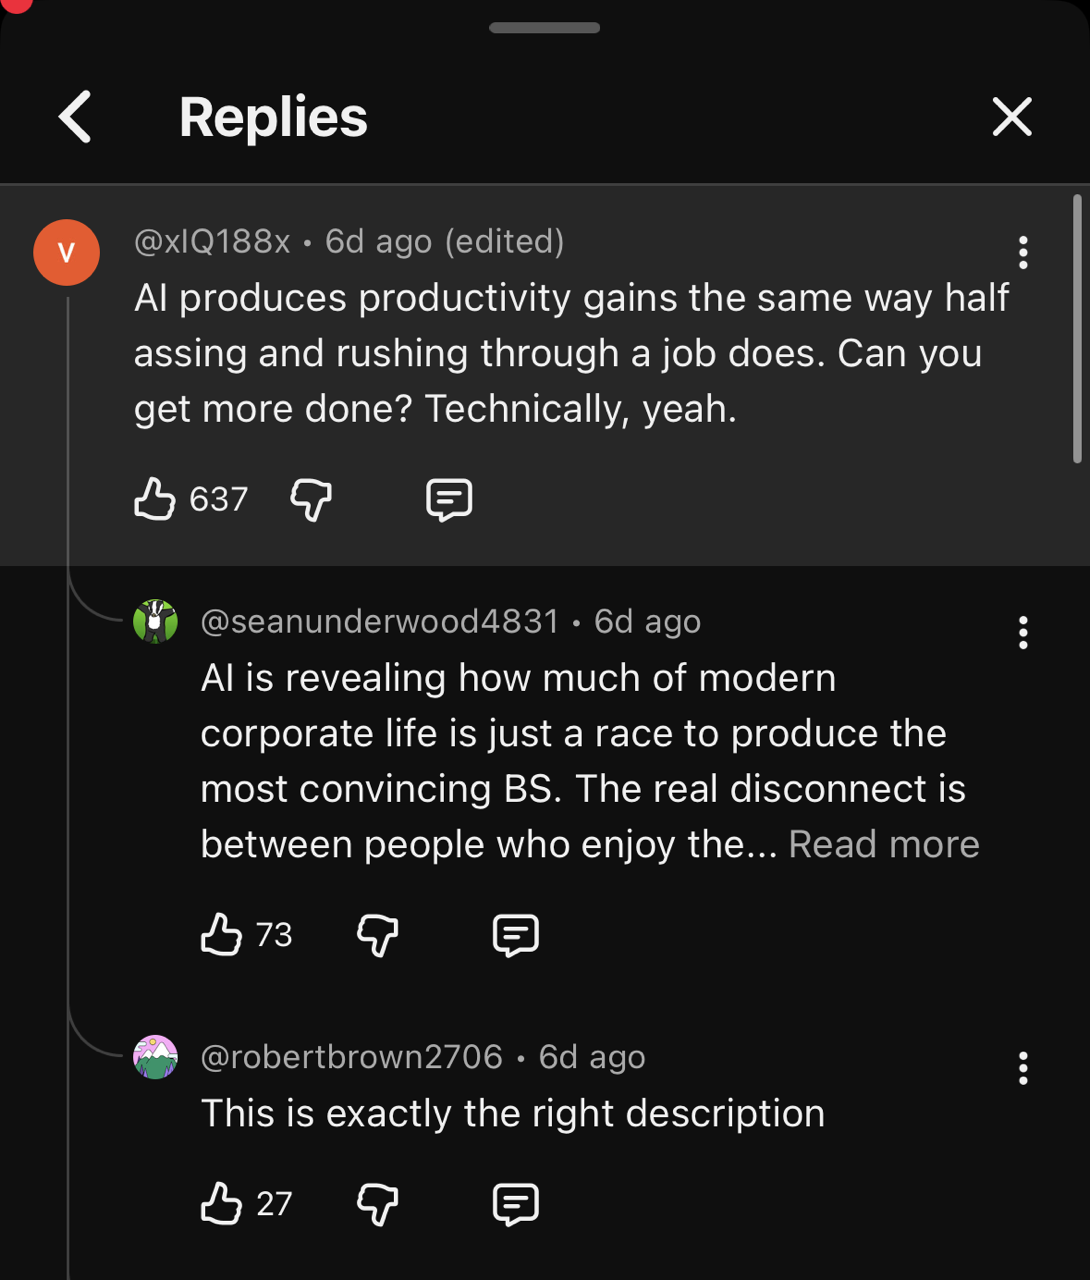
Task: Reply to the @xIQ188x comment
Action: pyautogui.click(x=449, y=499)
